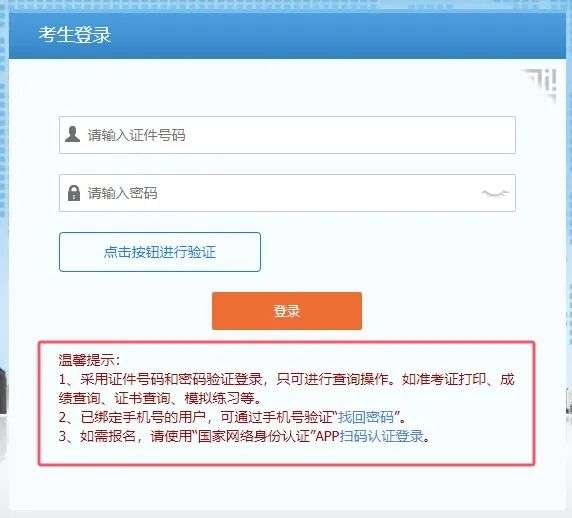Click tip 2 about 已绑定手机号的用户
The image size is (572, 518).
pos(232,417)
